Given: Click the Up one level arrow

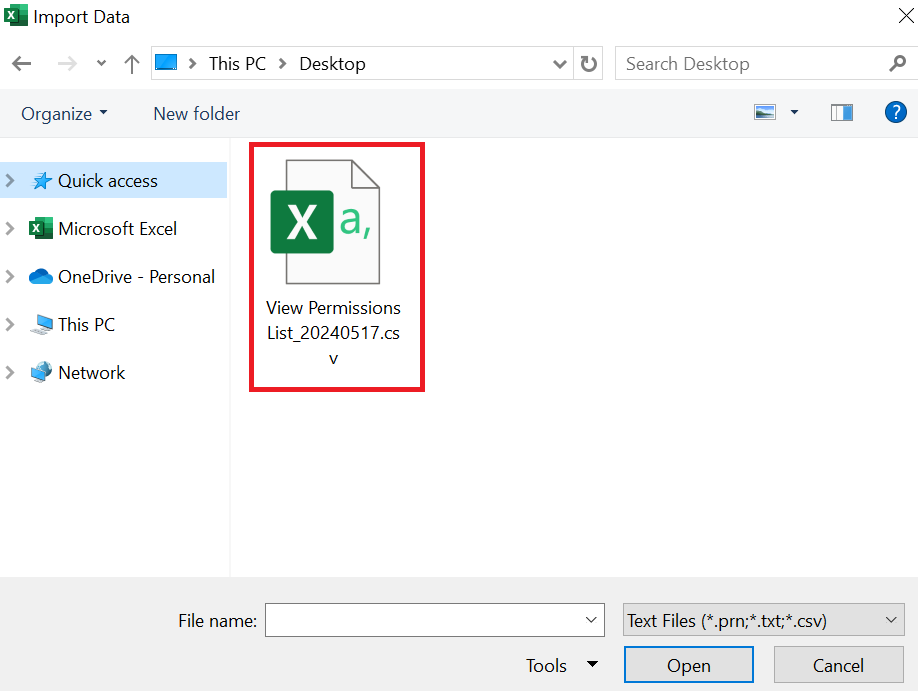Looking at the screenshot, I should [131, 64].
